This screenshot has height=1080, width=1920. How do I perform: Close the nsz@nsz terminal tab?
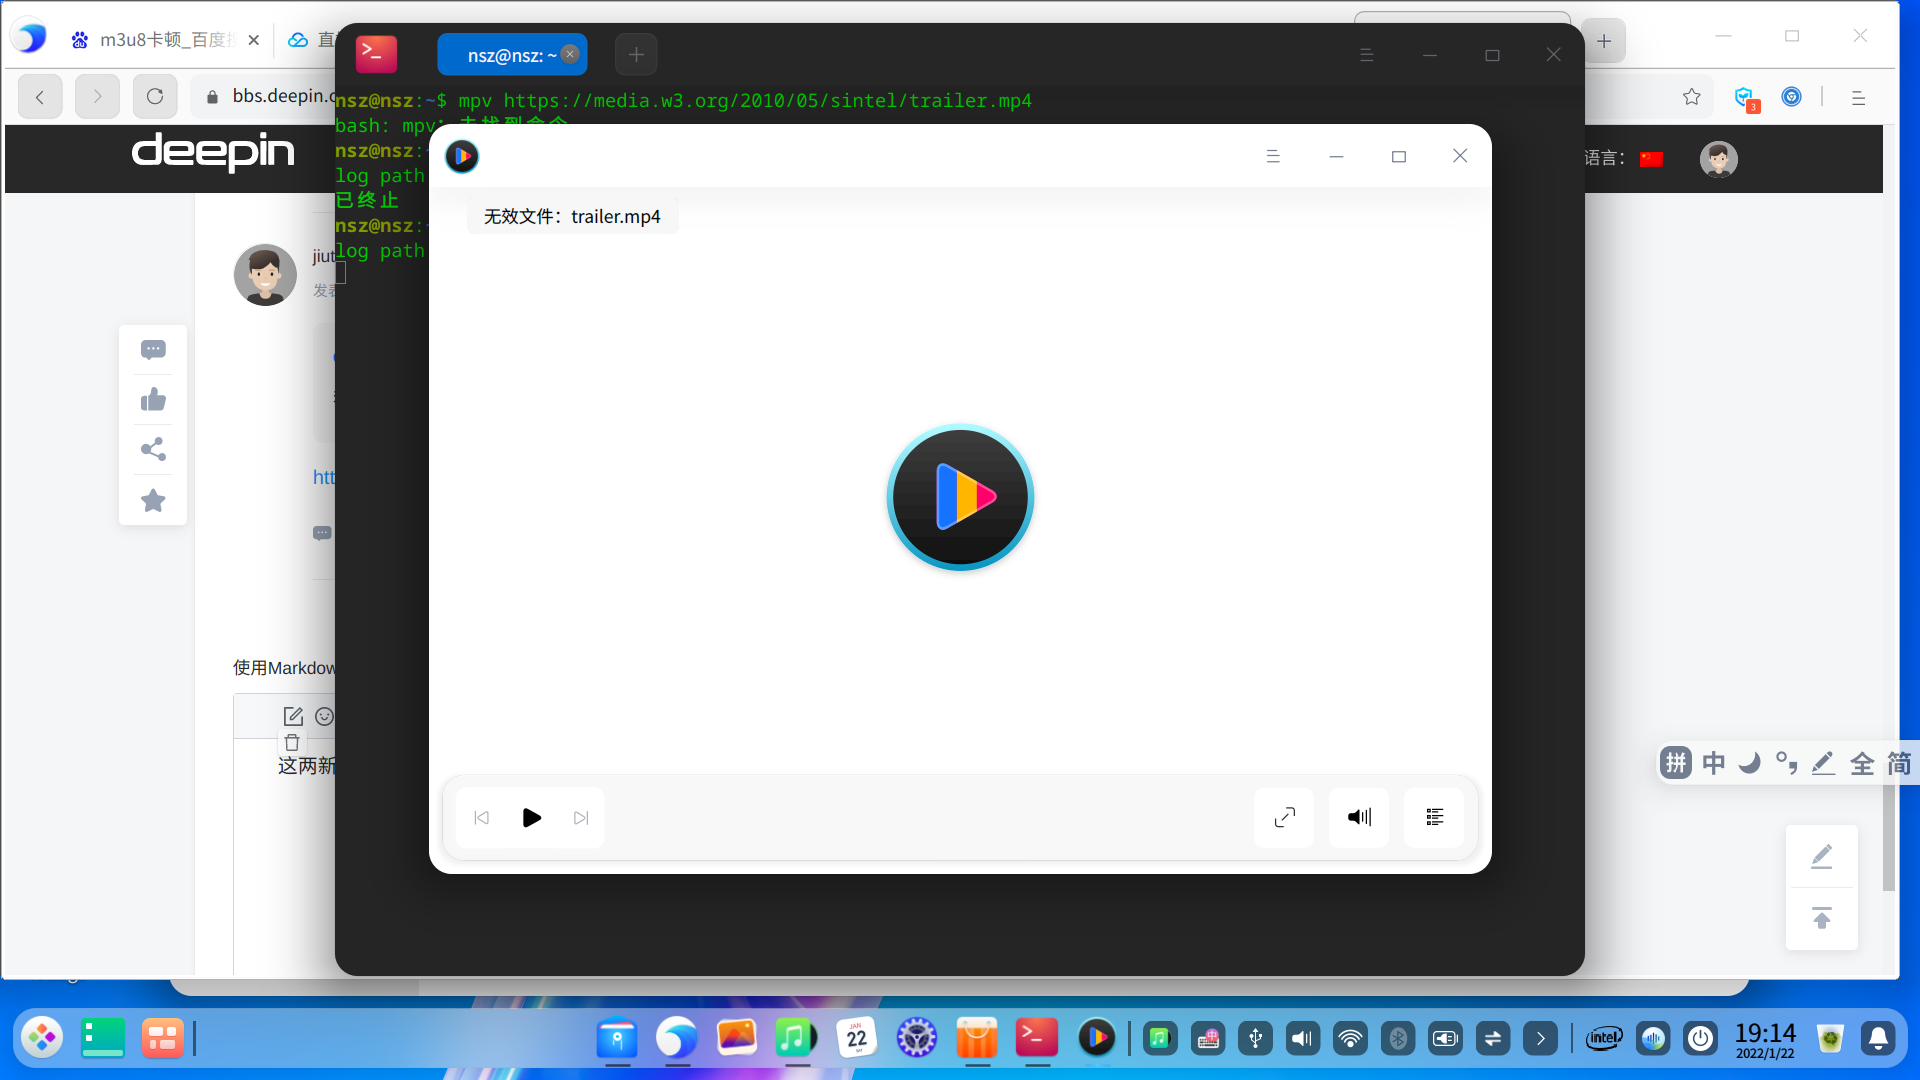[x=570, y=54]
